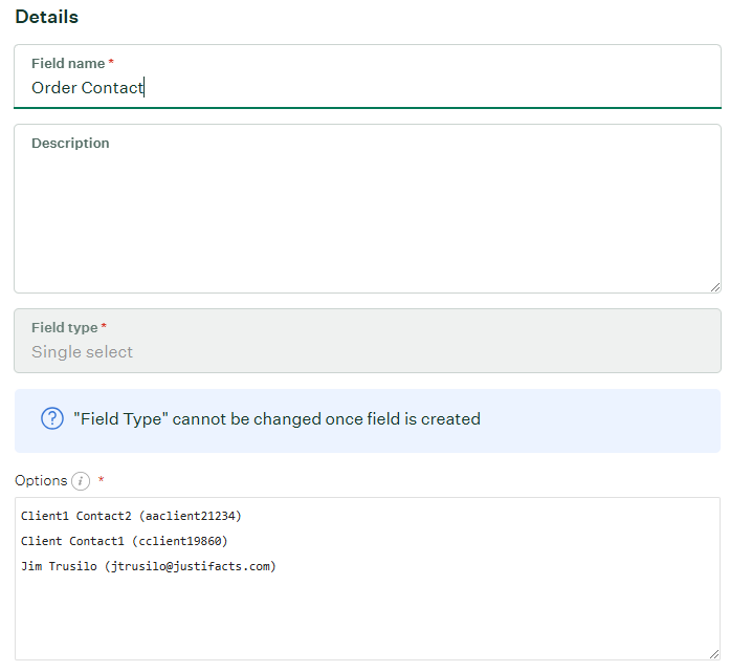The image size is (730, 672).
Task: Click the Field type label
Action: click(x=65, y=328)
